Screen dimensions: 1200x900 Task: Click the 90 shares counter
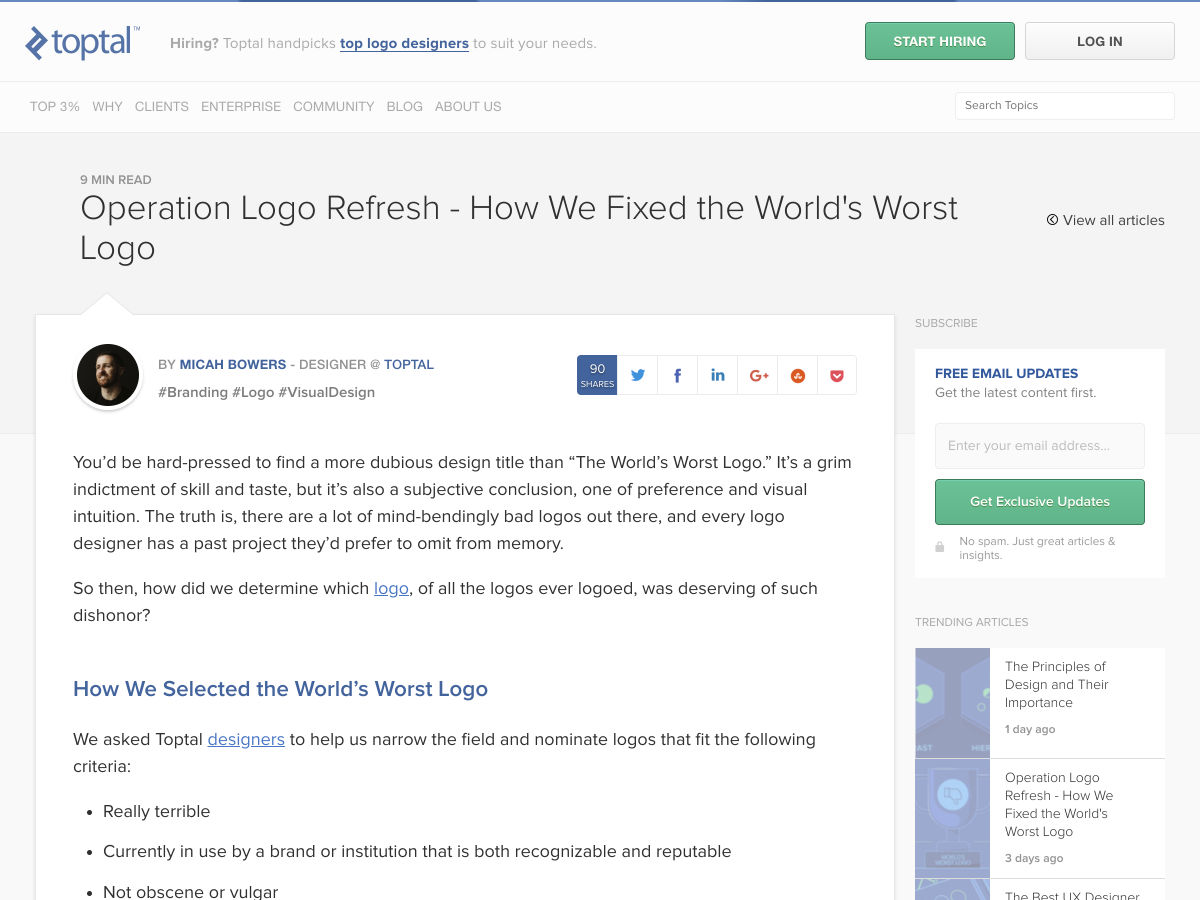(x=597, y=375)
